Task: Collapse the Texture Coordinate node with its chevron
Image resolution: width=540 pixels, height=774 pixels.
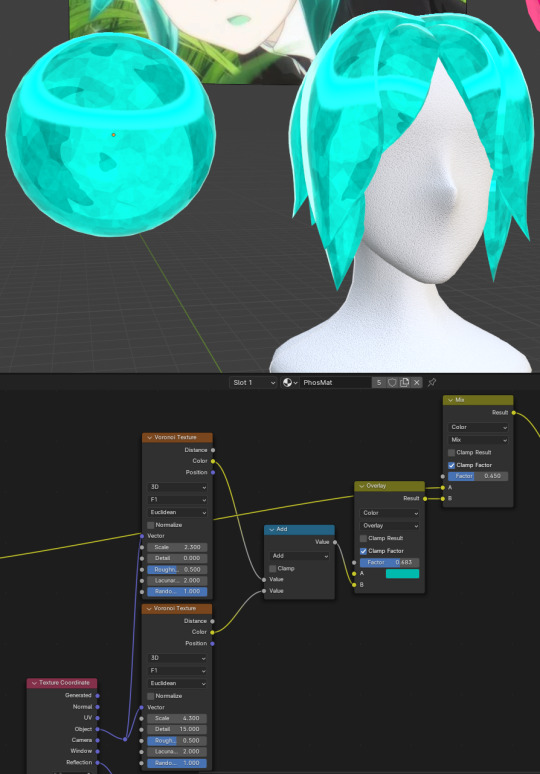Action: click(34, 683)
